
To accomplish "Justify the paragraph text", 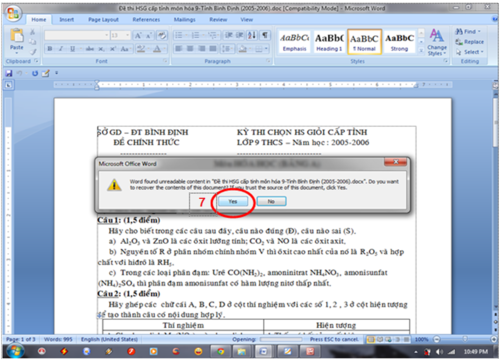I will point(213,49).
